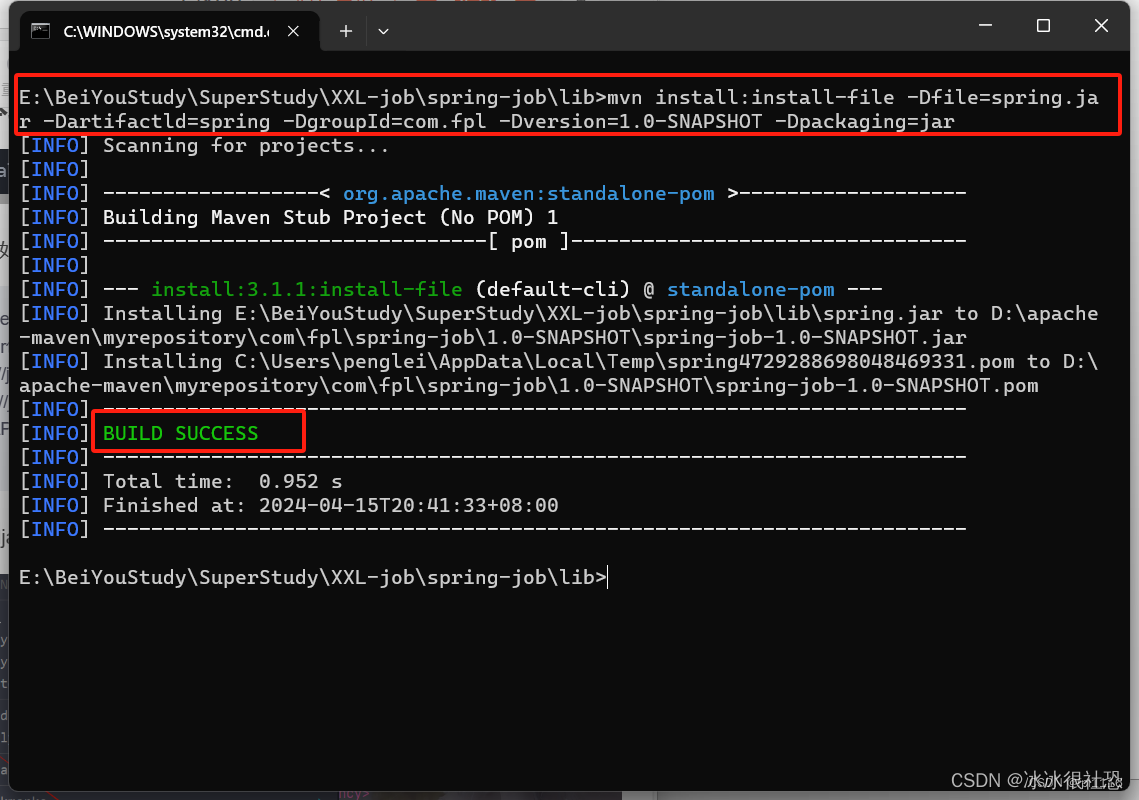This screenshot has height=800, width=1139.
Task: Click the 'Finished at: 2024-04-15T20:41:33+08:00' line
Action: point(331,505)
